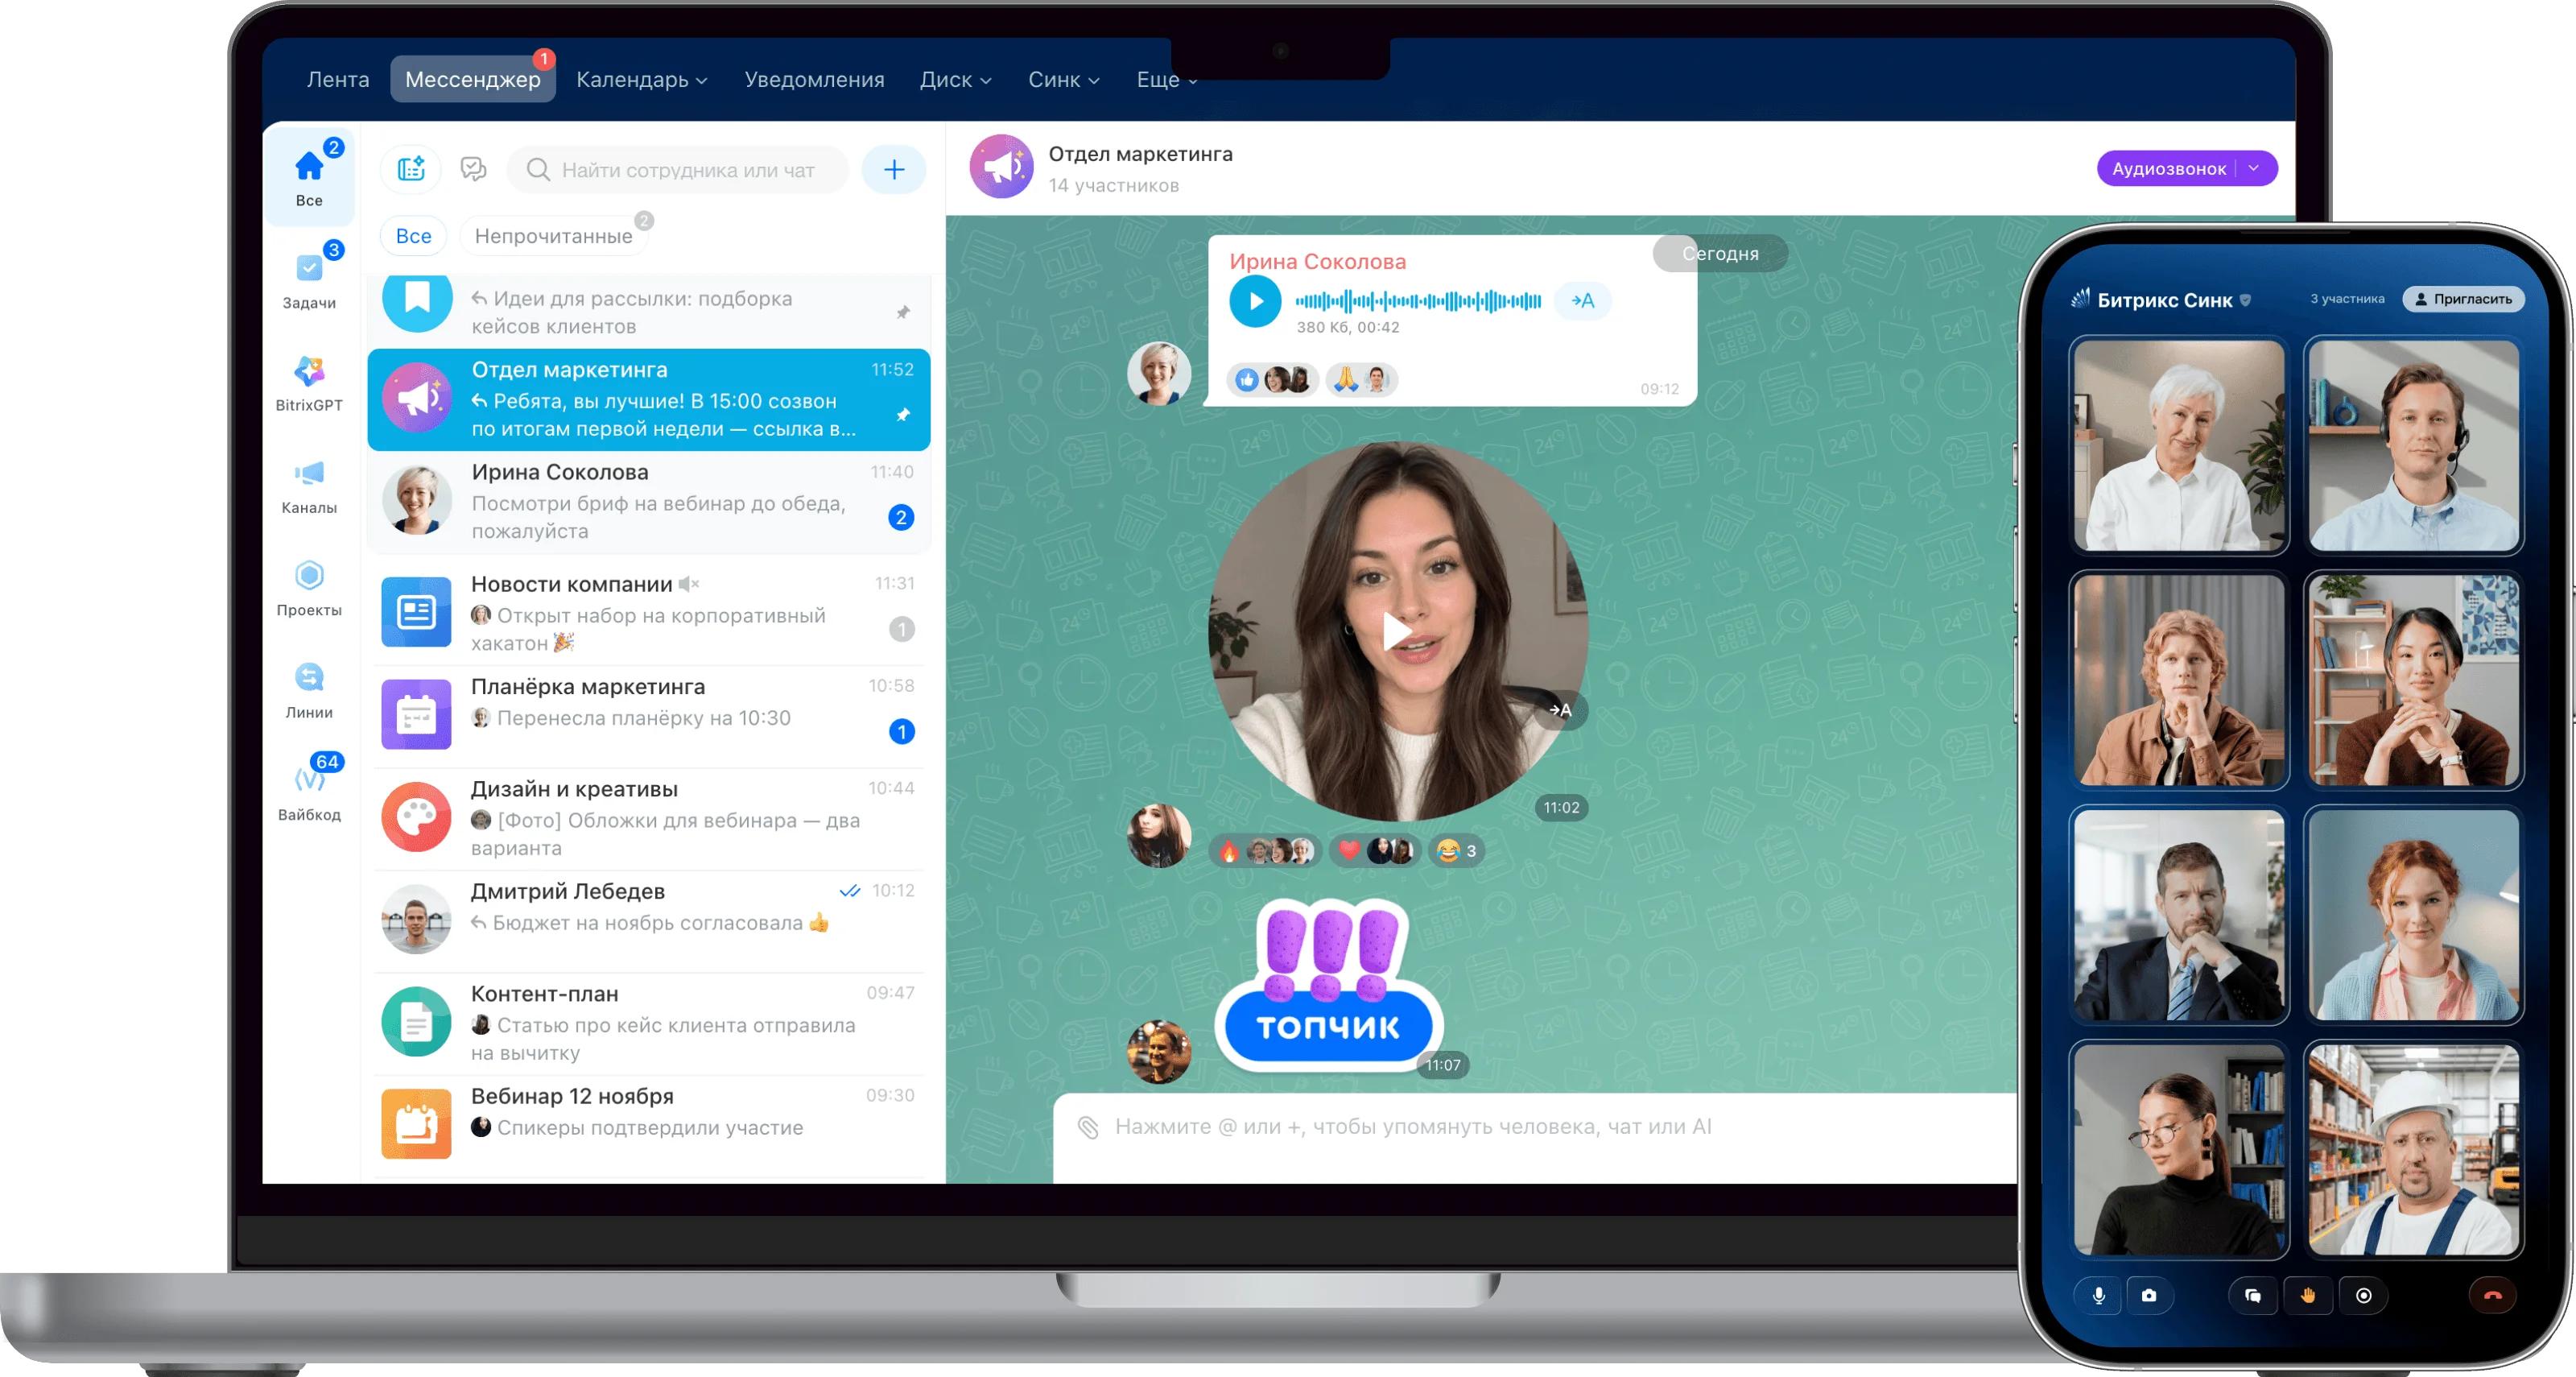Click the paperclip attach icon in message field

[1088, 1127]
